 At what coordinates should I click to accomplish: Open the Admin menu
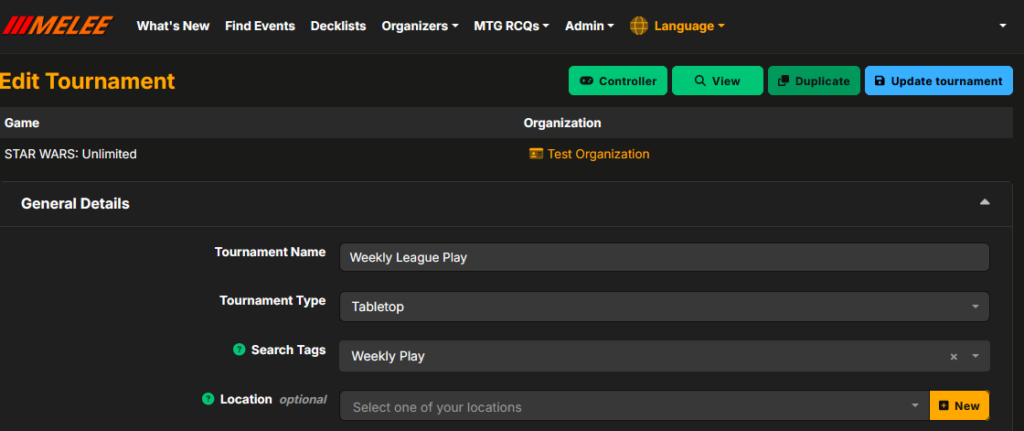pos(589,26)
